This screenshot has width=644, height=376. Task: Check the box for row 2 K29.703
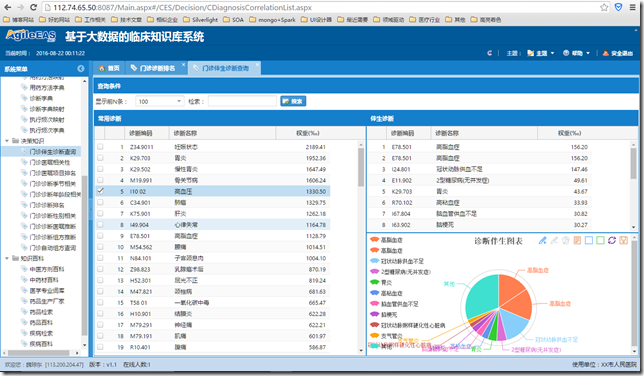[100, 158]
